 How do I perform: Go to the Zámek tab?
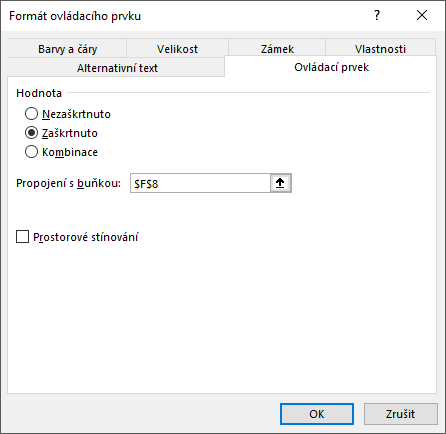[277, 49]
